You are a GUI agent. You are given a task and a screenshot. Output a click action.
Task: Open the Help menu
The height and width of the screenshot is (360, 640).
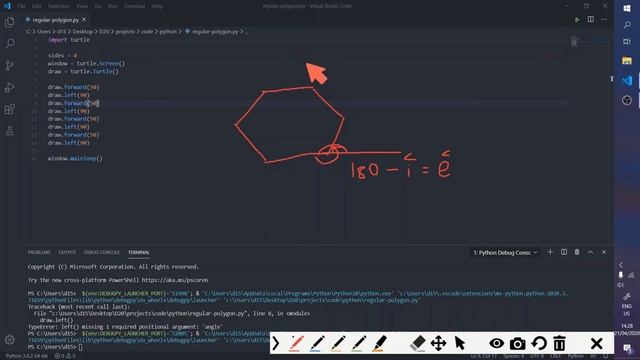(x=157, y=6)
